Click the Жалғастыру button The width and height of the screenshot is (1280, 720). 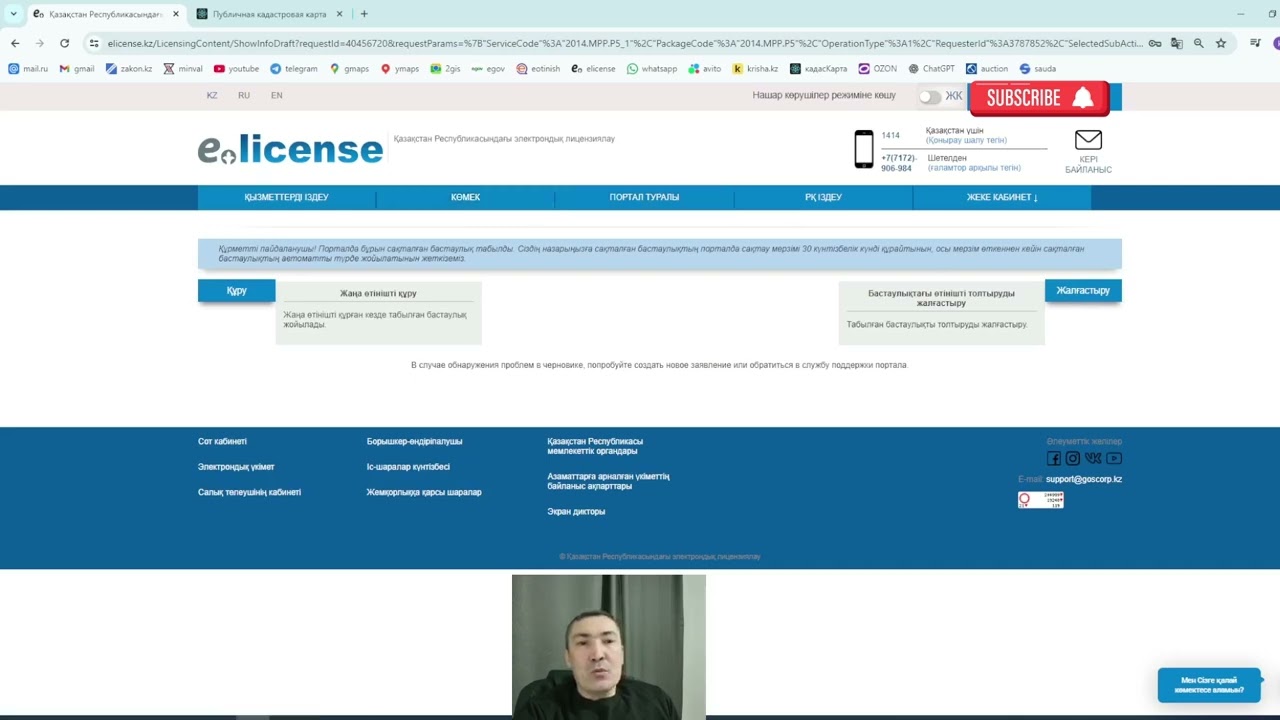[1083, 290]
